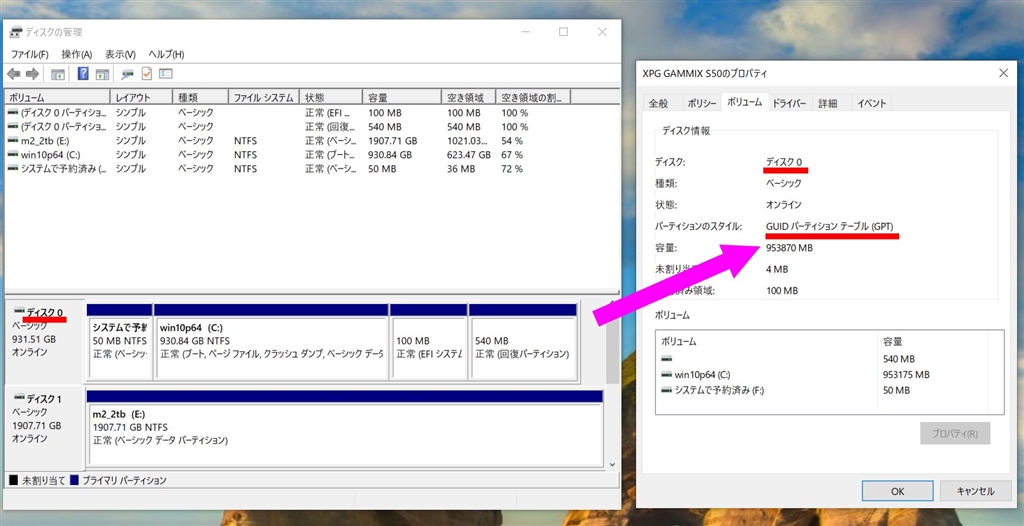Sort by the 状態 column header

pos(330,97)
